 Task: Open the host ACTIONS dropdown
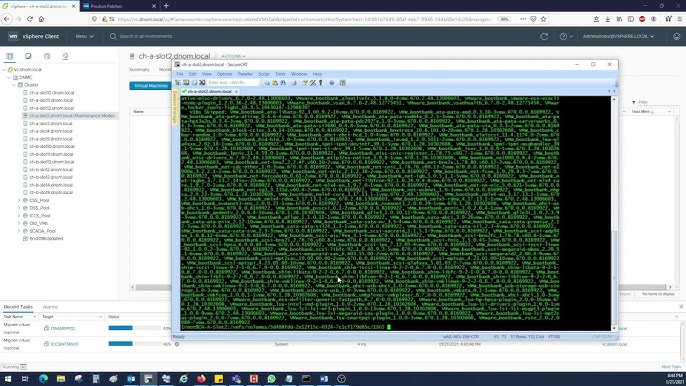(x=233, y=56)
